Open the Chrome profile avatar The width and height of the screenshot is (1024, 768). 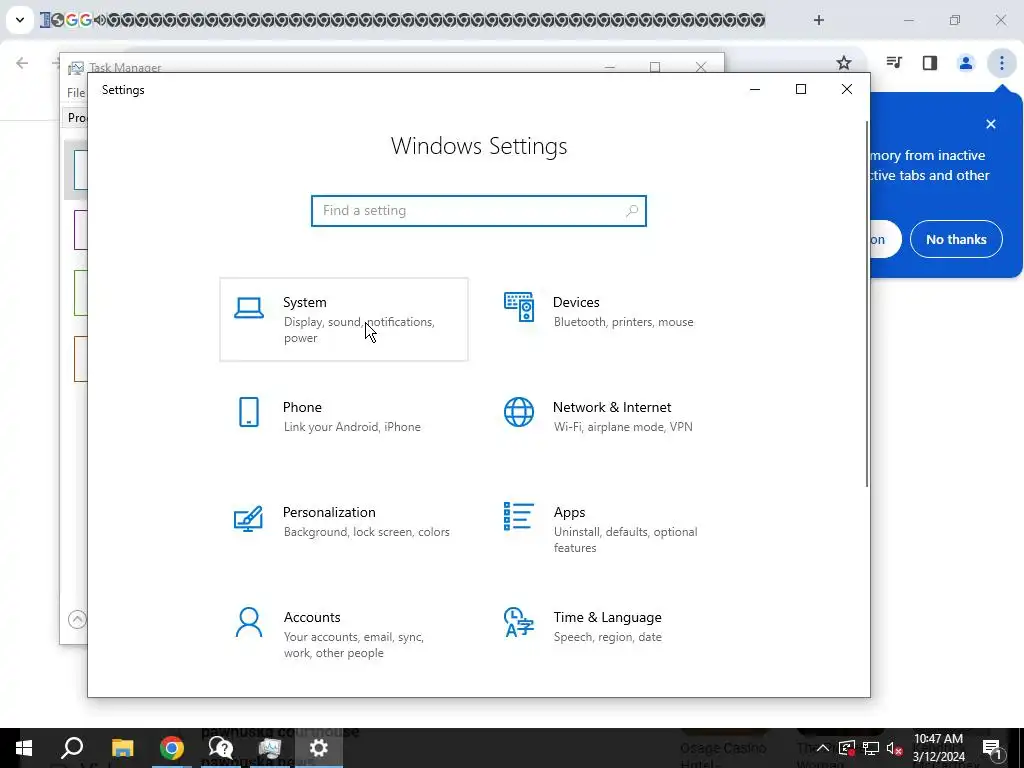[966, 63]
